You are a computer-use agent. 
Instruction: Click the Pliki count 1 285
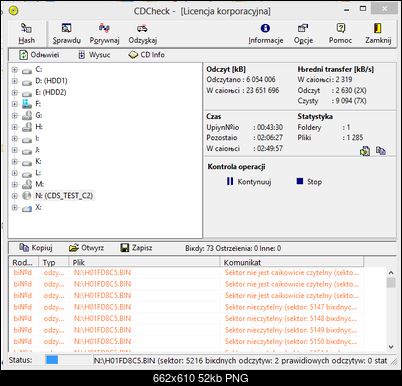[355, 137]
